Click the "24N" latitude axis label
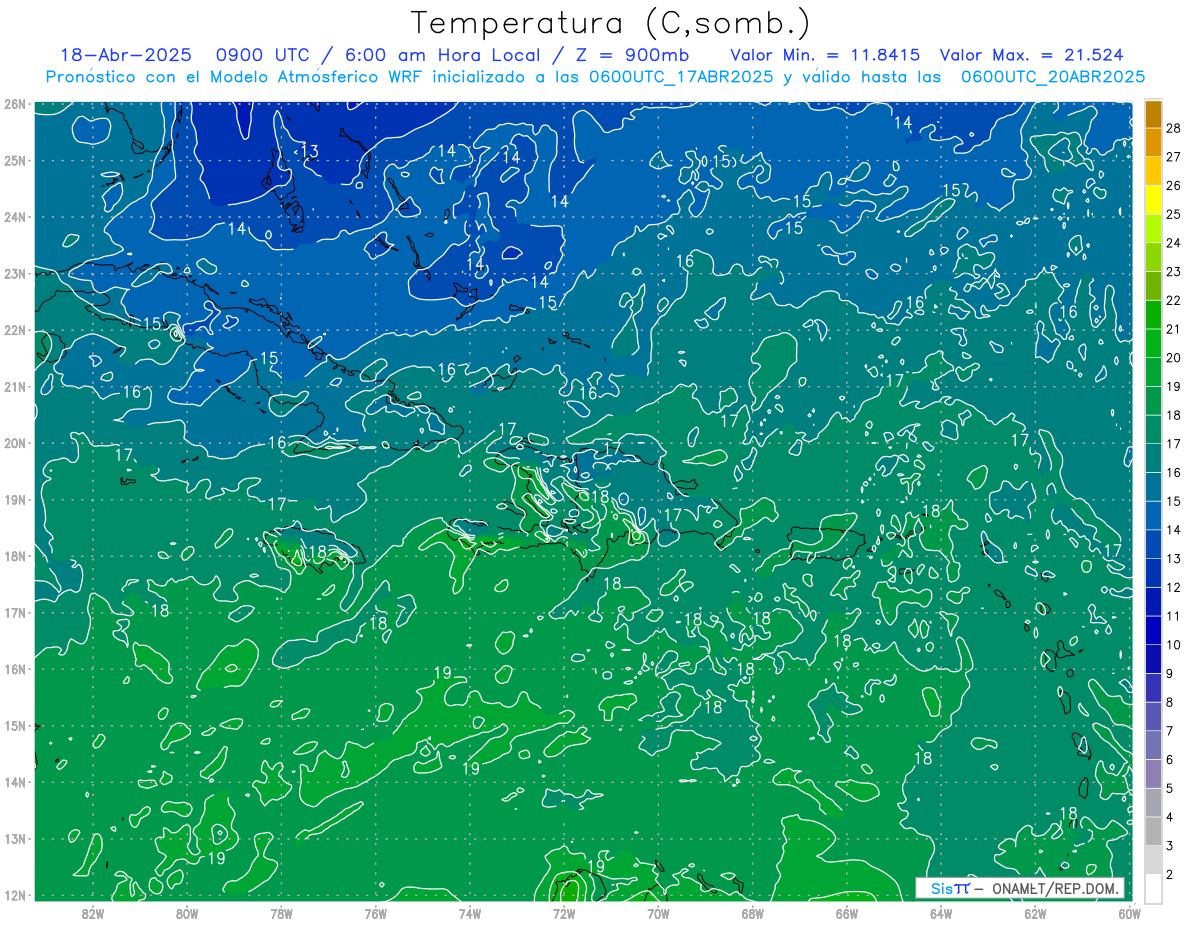Image resolution: width=1200 pixels, height=927 pixels. click(x=14, y=217)
